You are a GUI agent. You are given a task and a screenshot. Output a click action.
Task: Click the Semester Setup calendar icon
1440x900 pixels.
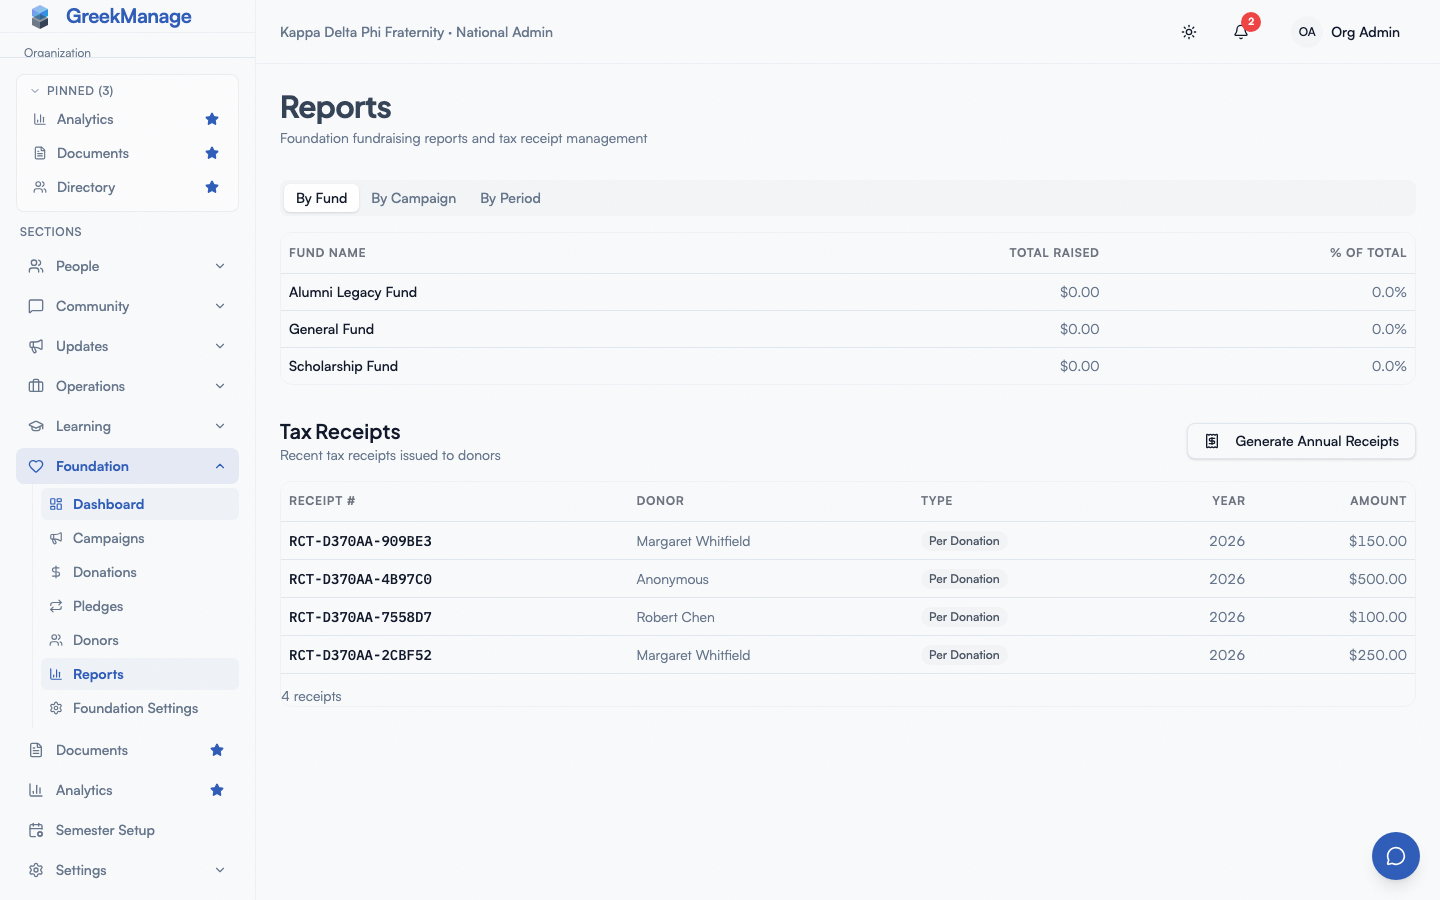click(36, 830)
